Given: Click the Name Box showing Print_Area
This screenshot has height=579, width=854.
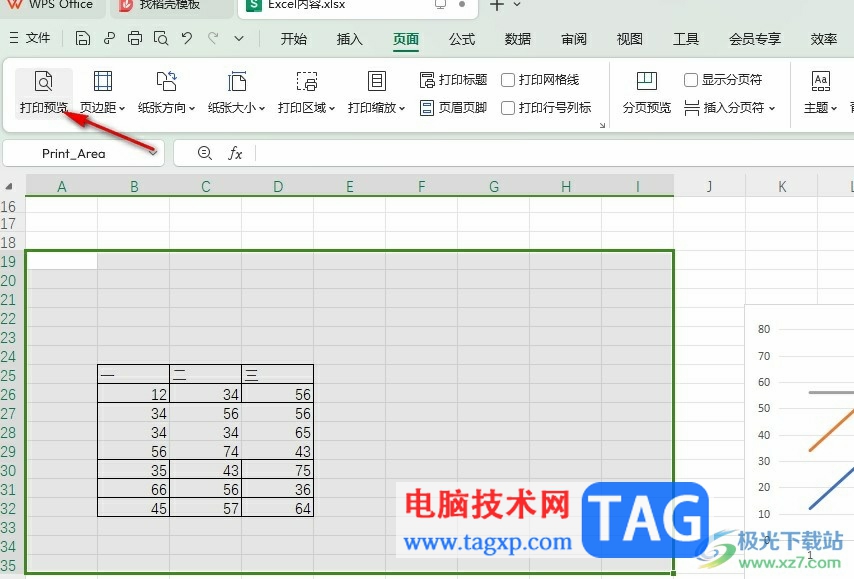Looking at the screenshot, I should click(x=74, y=154).
